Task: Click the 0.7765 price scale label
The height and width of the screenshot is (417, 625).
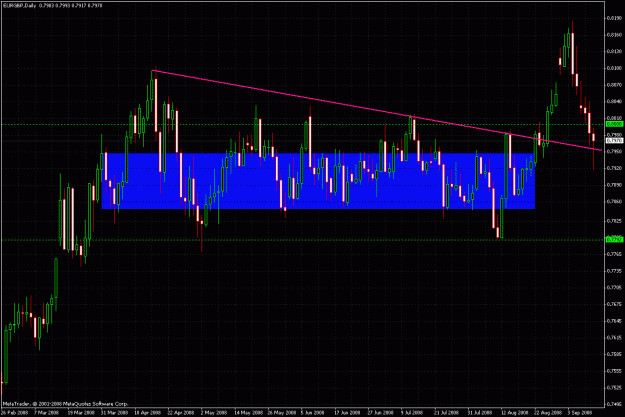Action: [x=615, y=254]
